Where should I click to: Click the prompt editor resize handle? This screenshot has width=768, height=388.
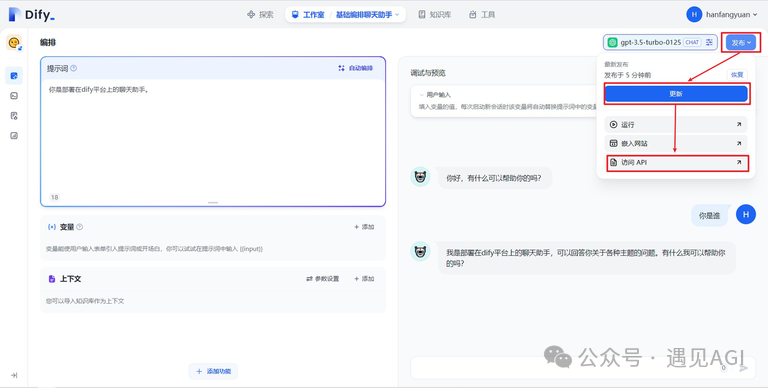pos(213,202)
